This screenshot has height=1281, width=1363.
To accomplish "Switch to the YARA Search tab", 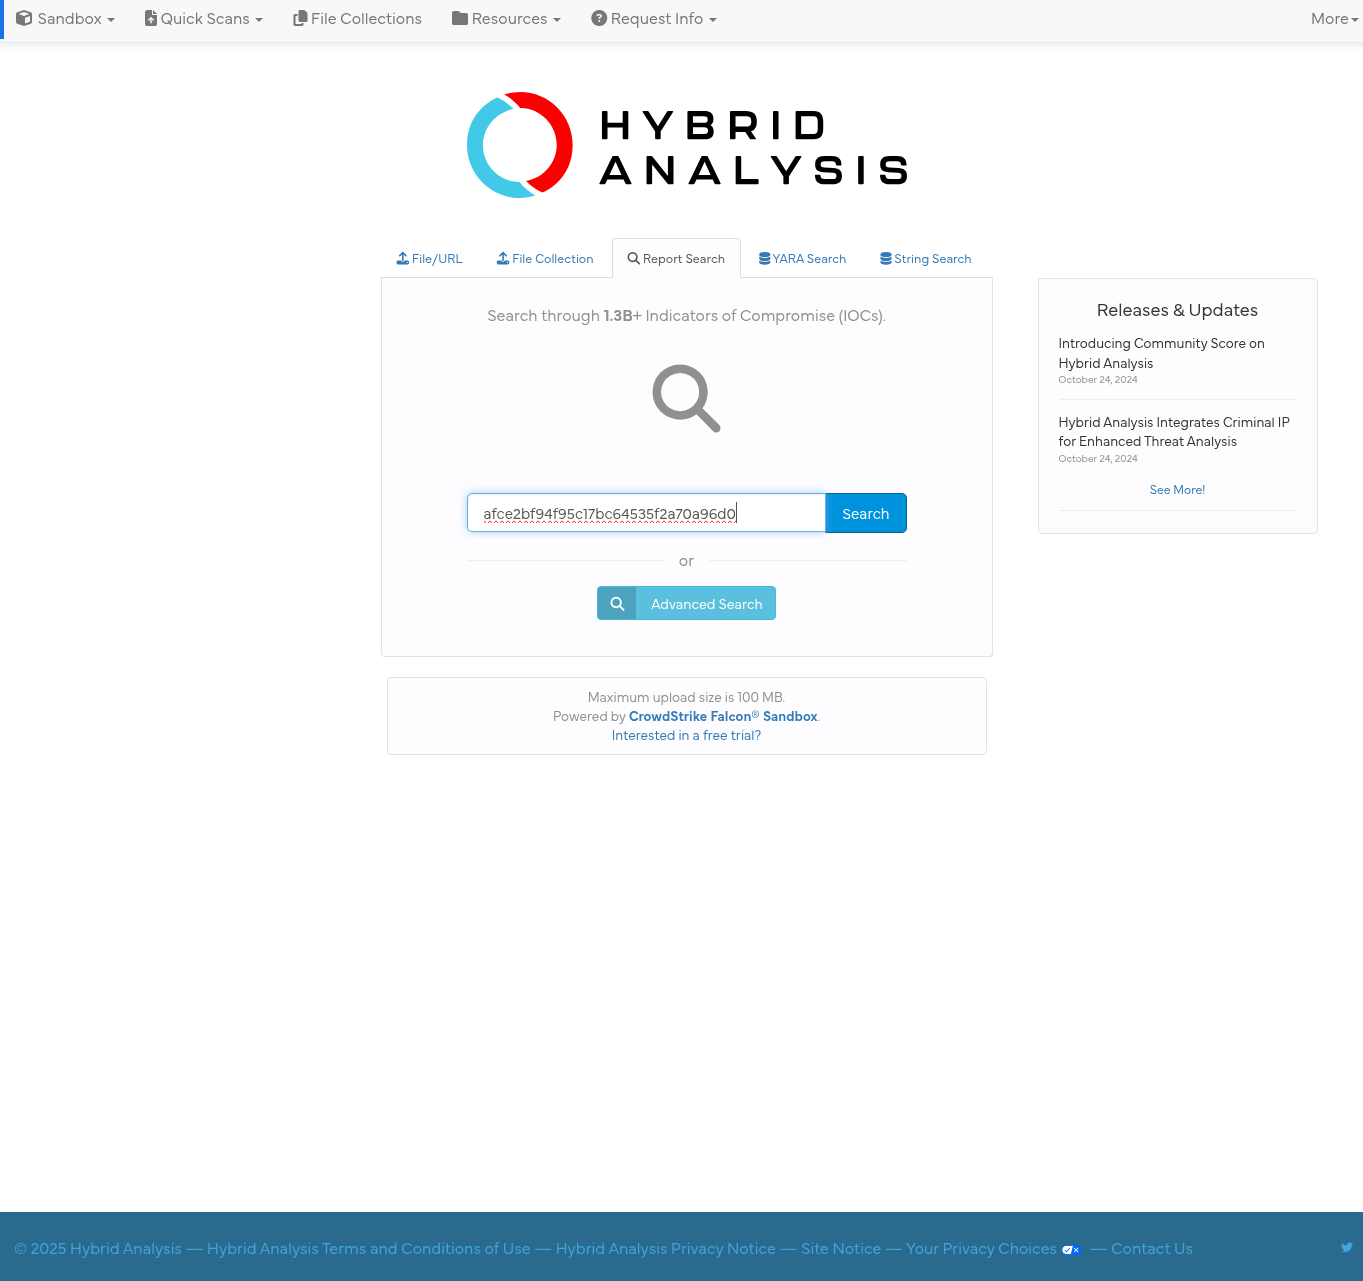I will 802,259.
